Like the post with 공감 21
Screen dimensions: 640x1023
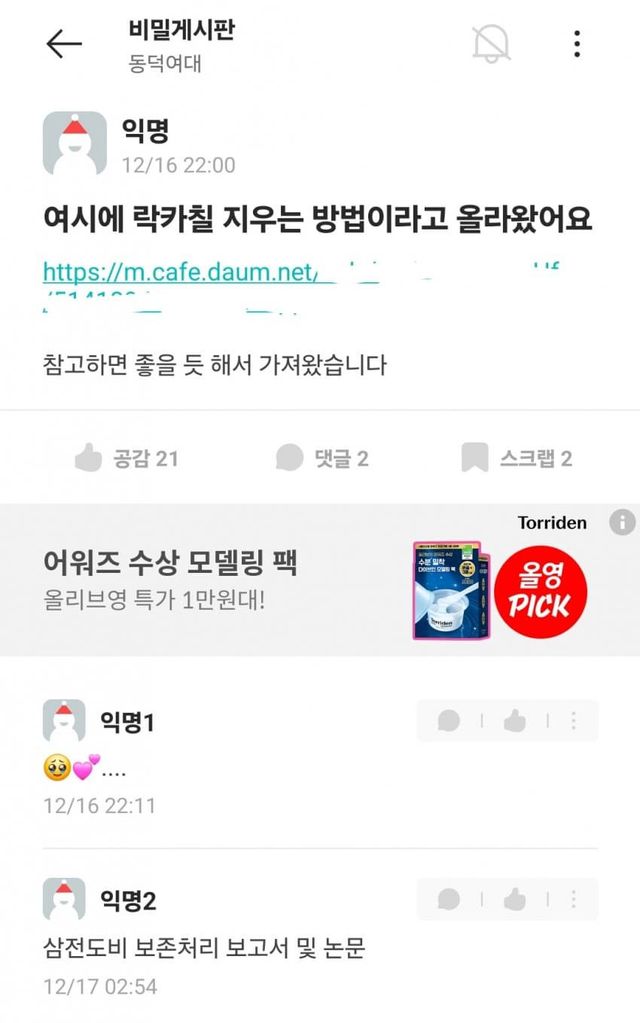pyautogui.click(x=127, y=458)
